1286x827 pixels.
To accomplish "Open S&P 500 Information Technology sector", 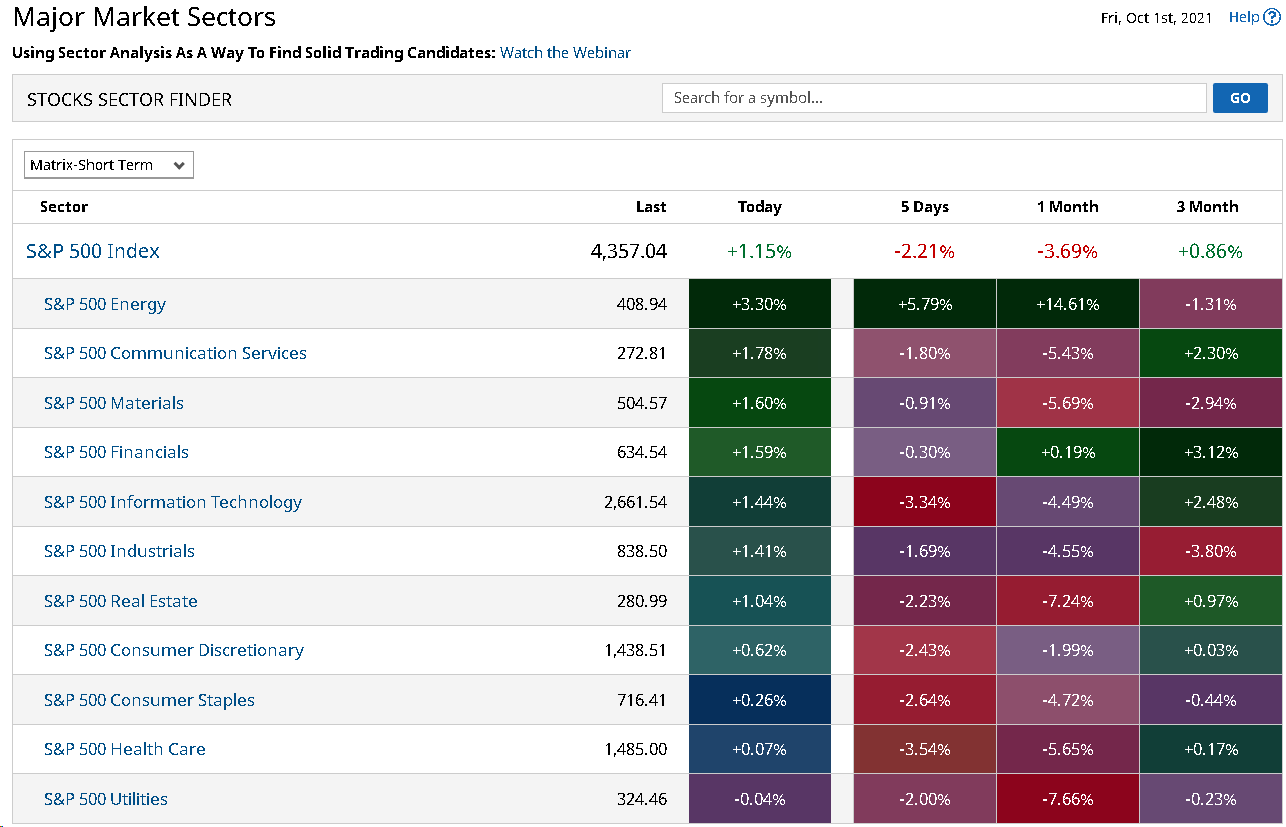I will pos(173,502).
